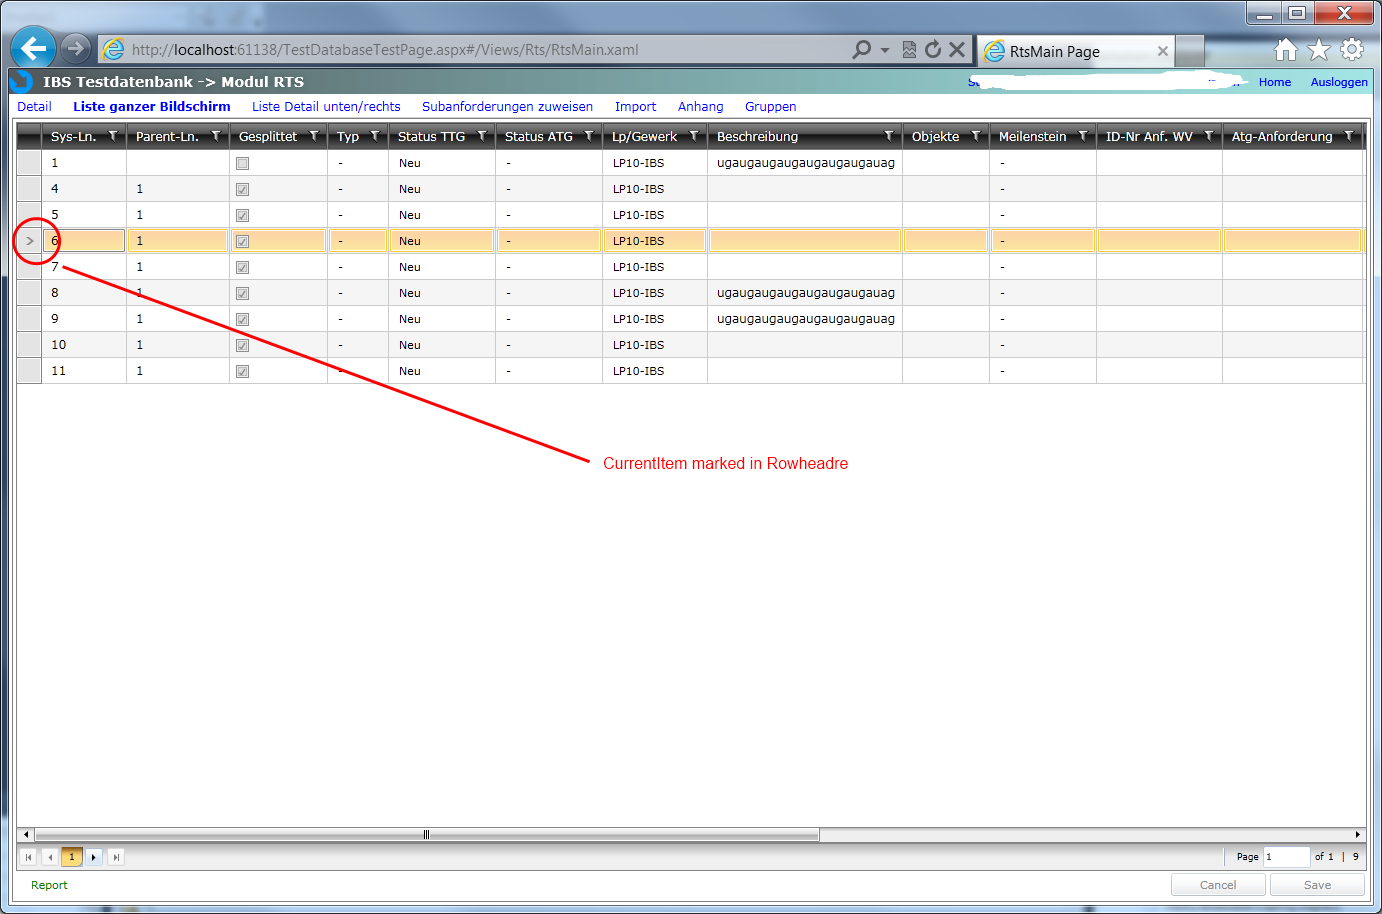This screenshot has width=1382, height=914.
Task: Close the RtsMain Page tab
Action: (x=1162, y=51)
